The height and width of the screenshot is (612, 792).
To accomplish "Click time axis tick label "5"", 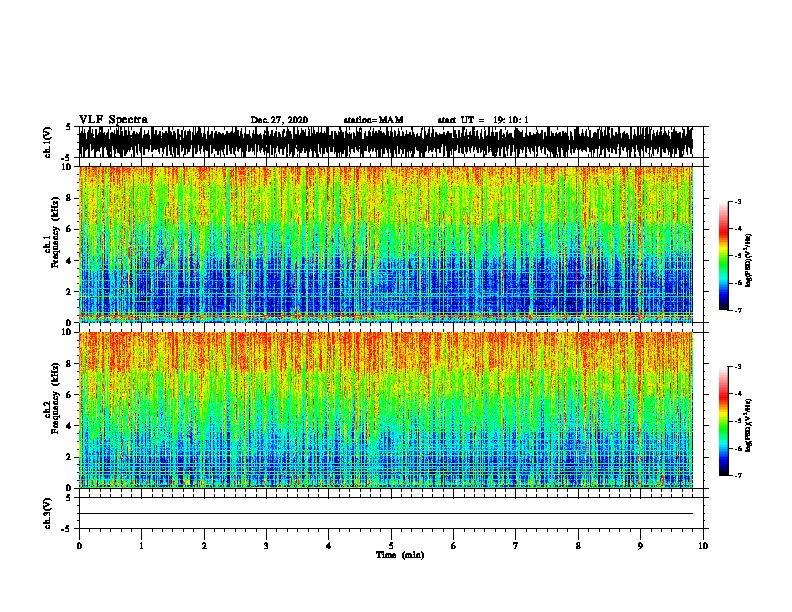I will [x=391, y=546].
